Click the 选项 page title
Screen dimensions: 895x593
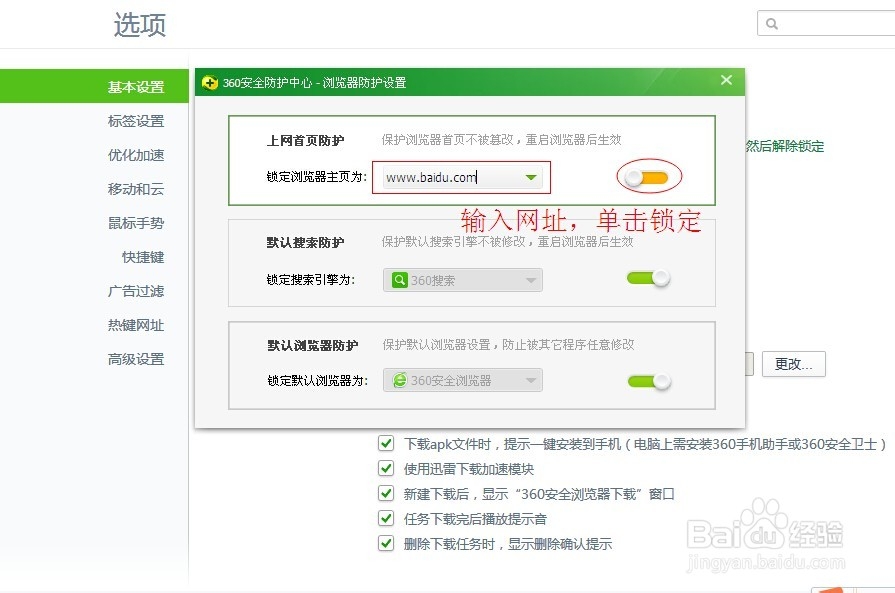(140, 25)
